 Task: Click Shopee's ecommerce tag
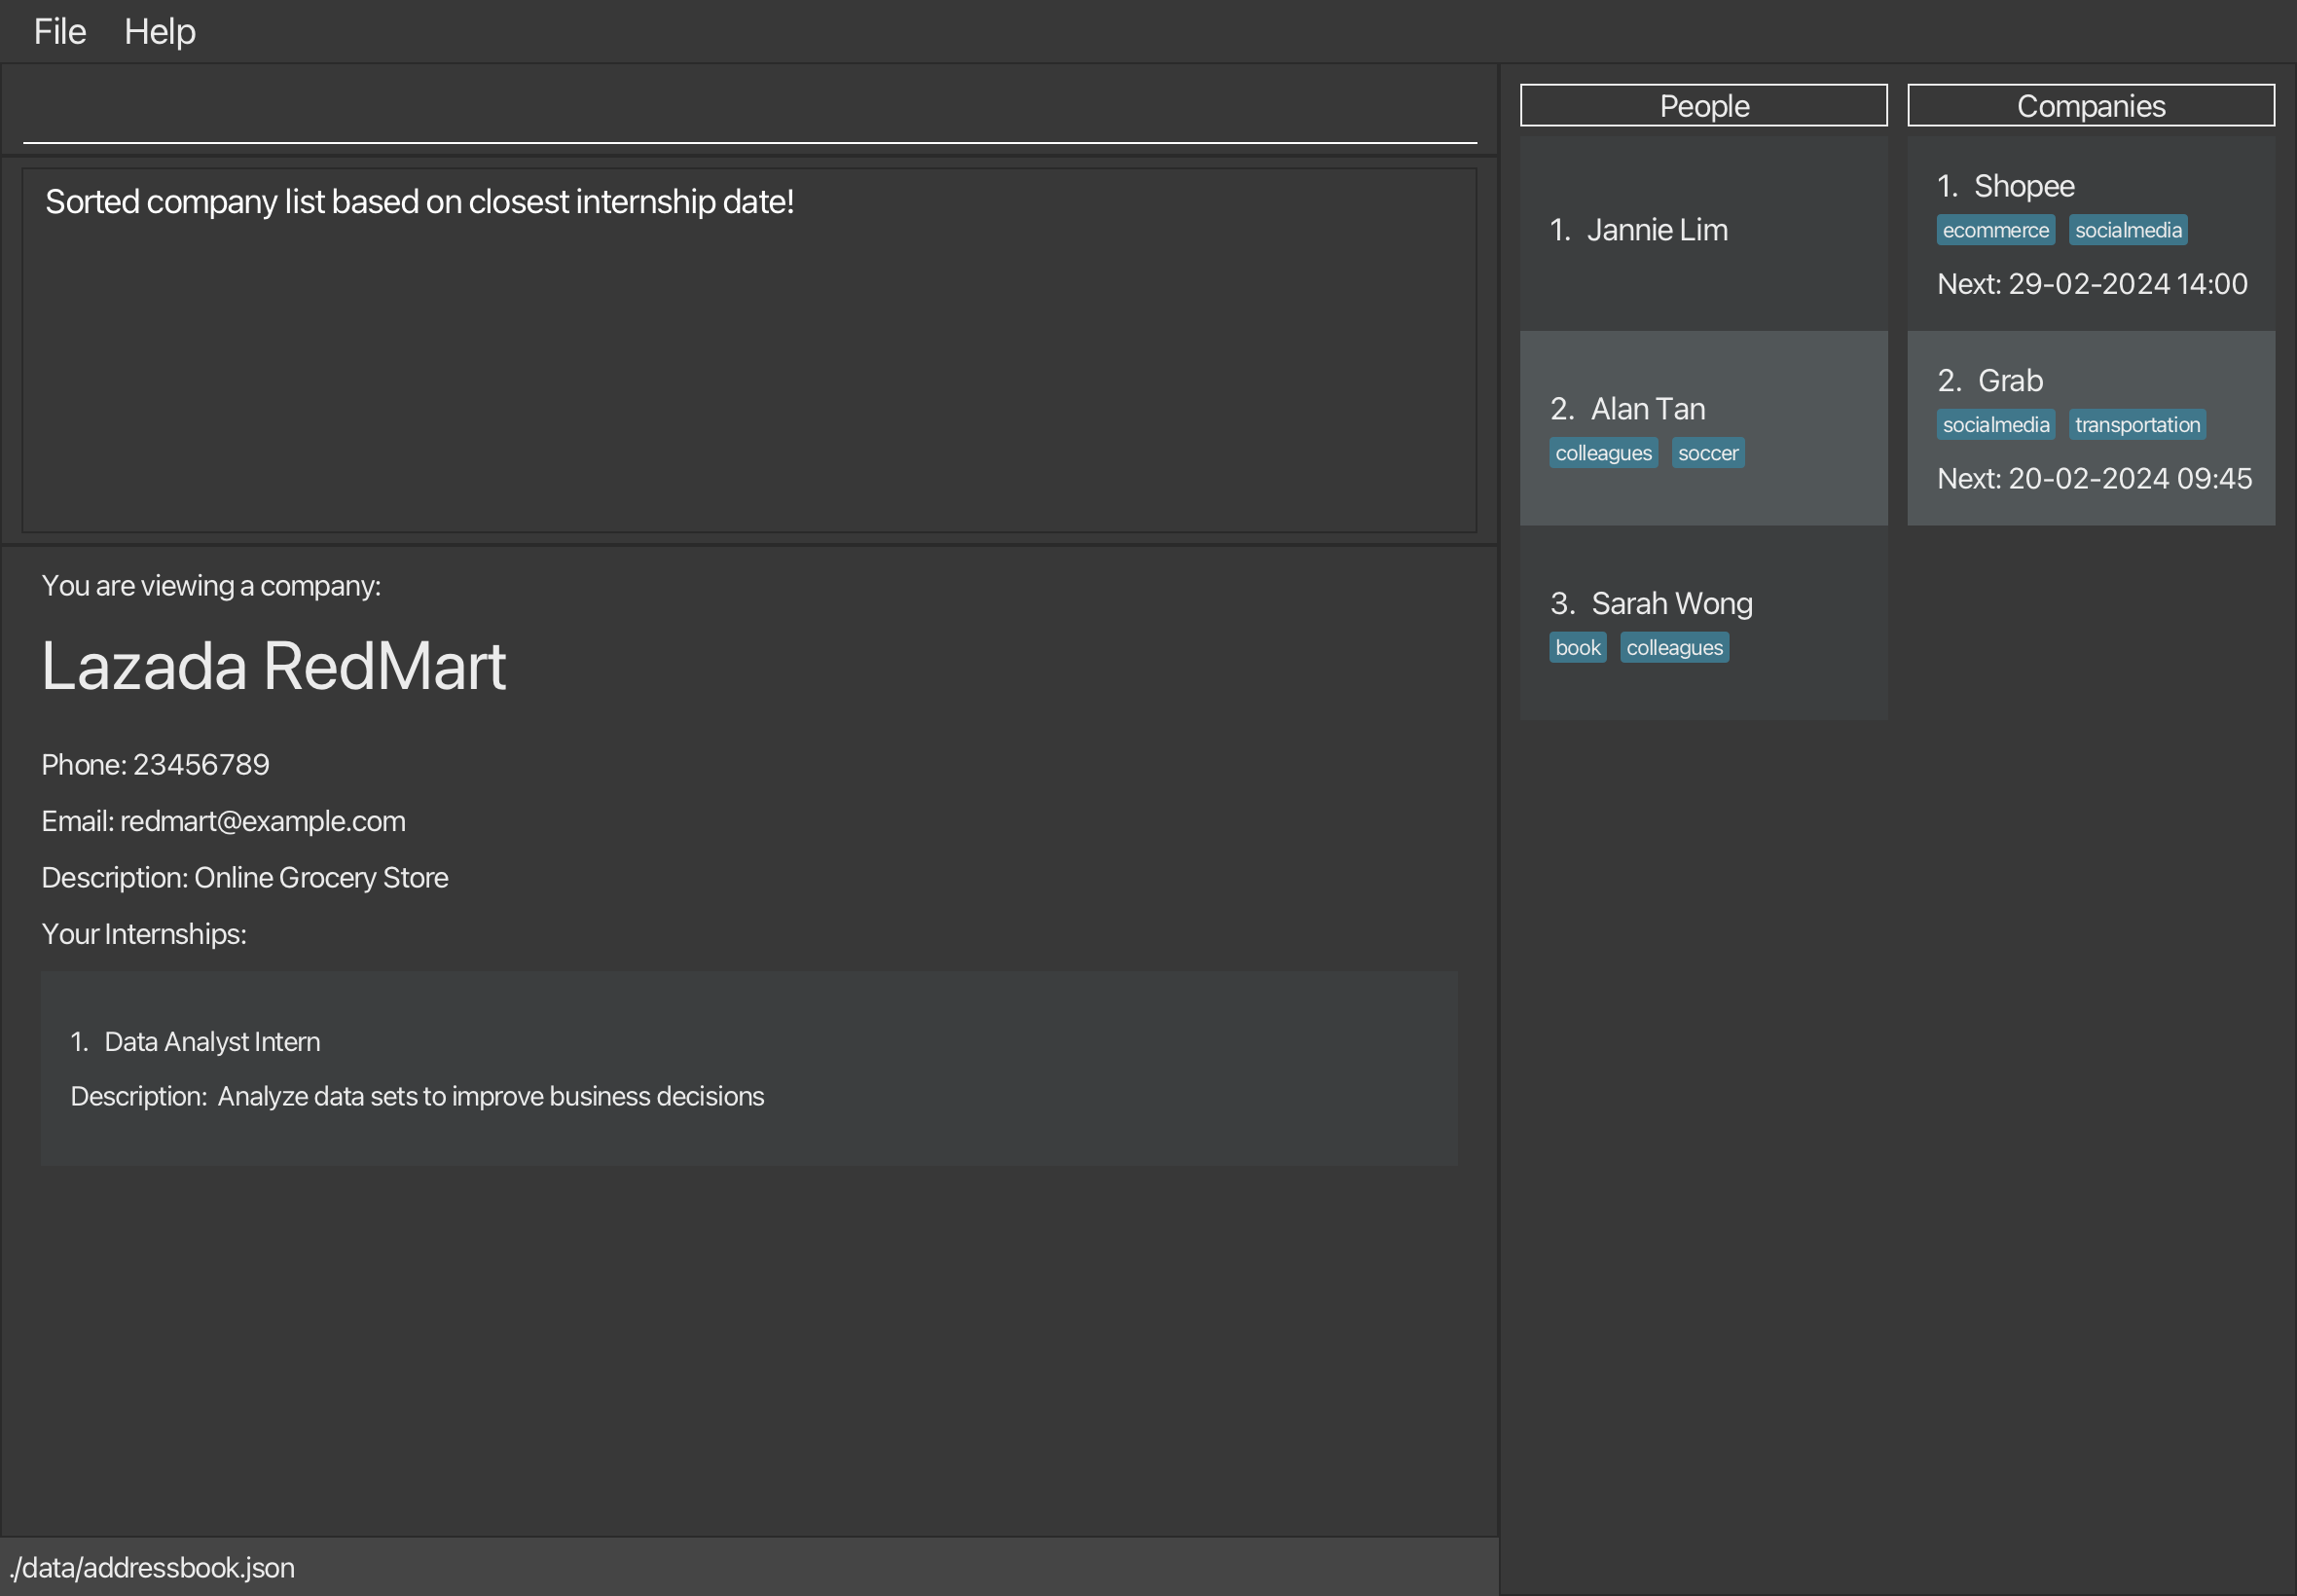[1995, 231]
